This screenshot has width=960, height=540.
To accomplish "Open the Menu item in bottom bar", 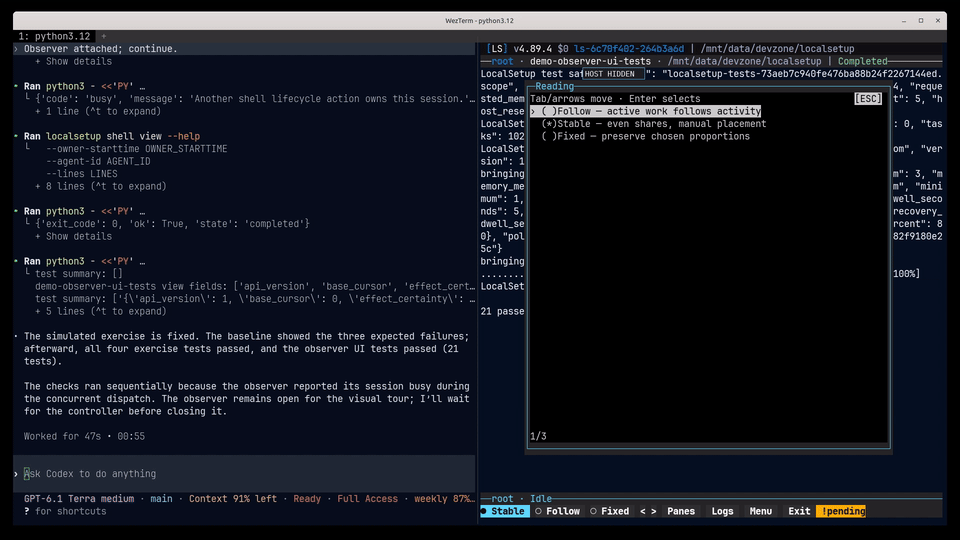I will click(760, 511).
